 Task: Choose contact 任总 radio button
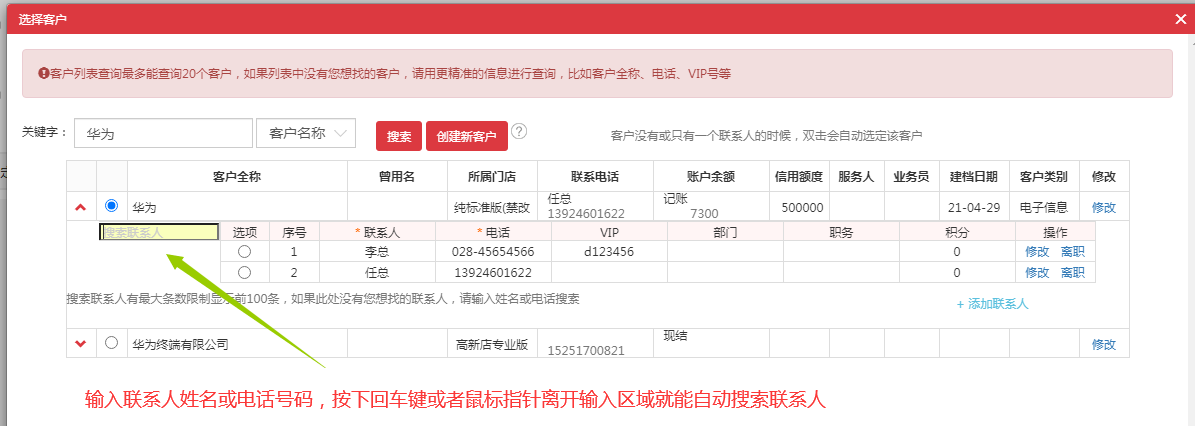pyautogui.click(x=245, y=272)
